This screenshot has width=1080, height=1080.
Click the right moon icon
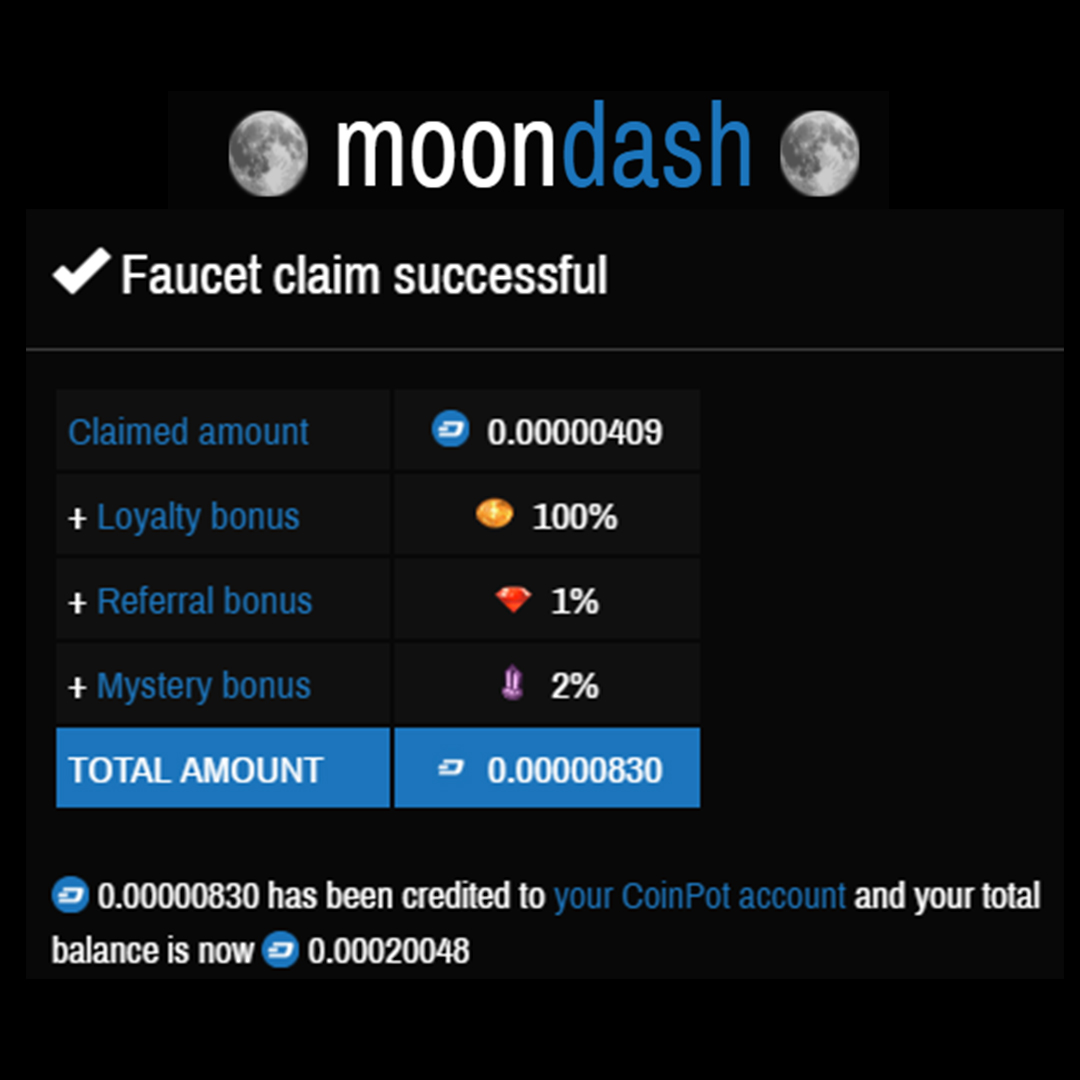pos(820,153)
